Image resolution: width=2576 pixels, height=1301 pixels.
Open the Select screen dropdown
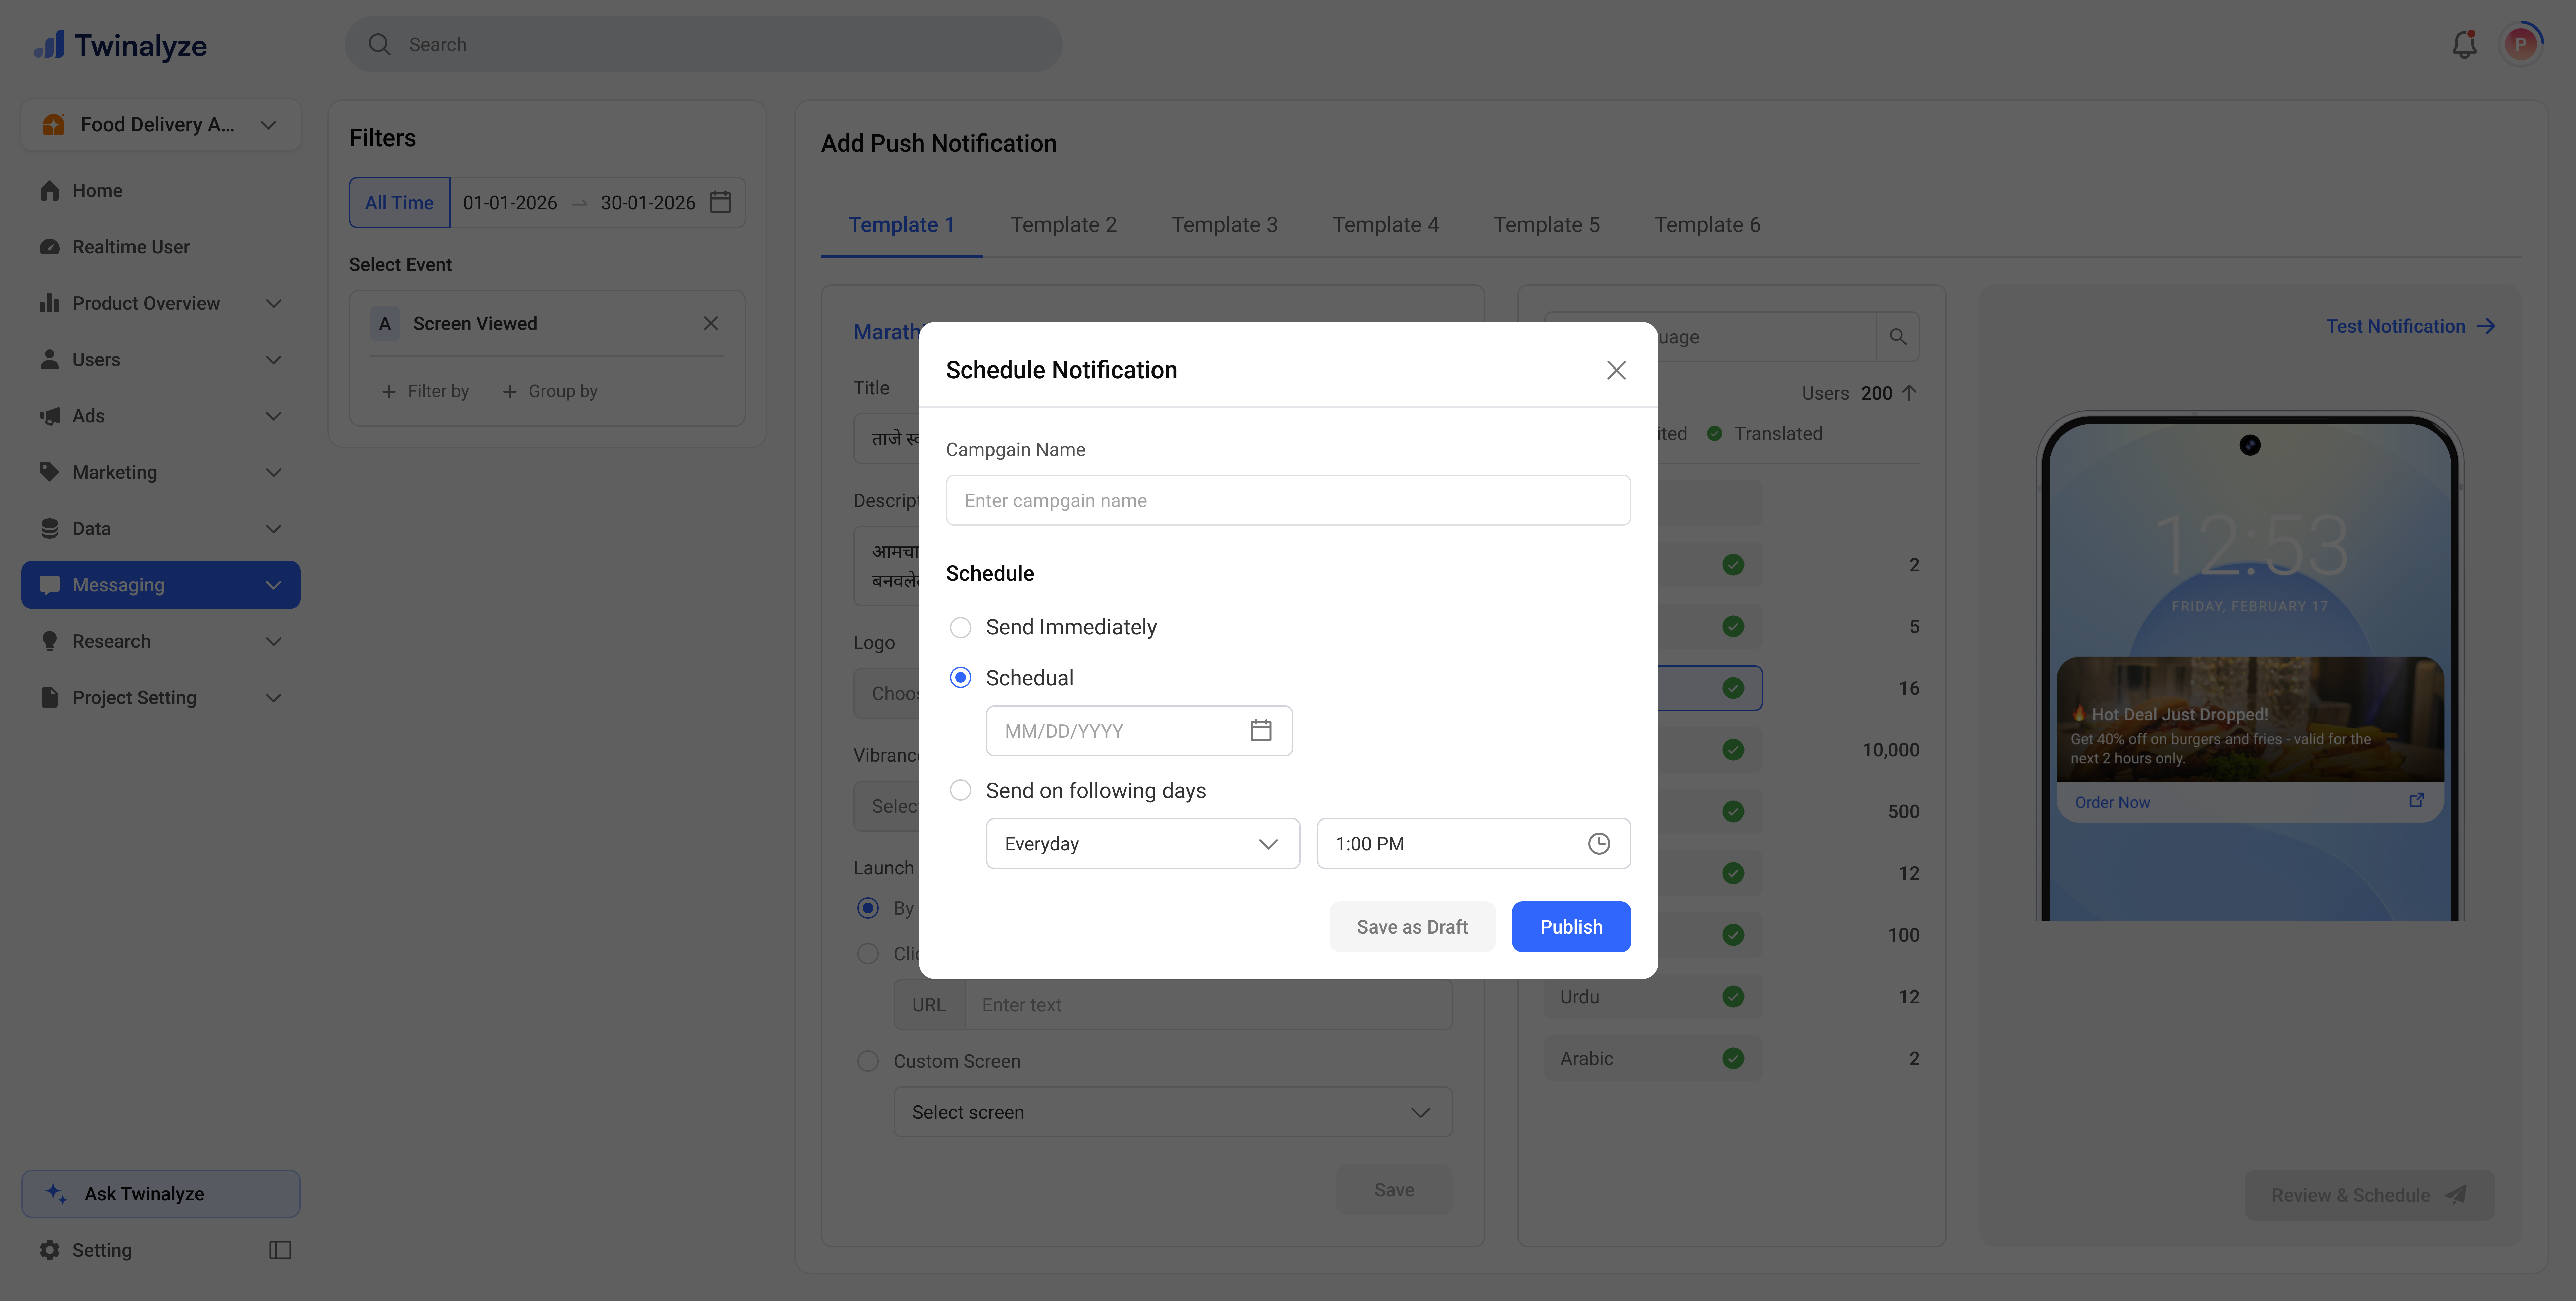click(1173, 1112)
